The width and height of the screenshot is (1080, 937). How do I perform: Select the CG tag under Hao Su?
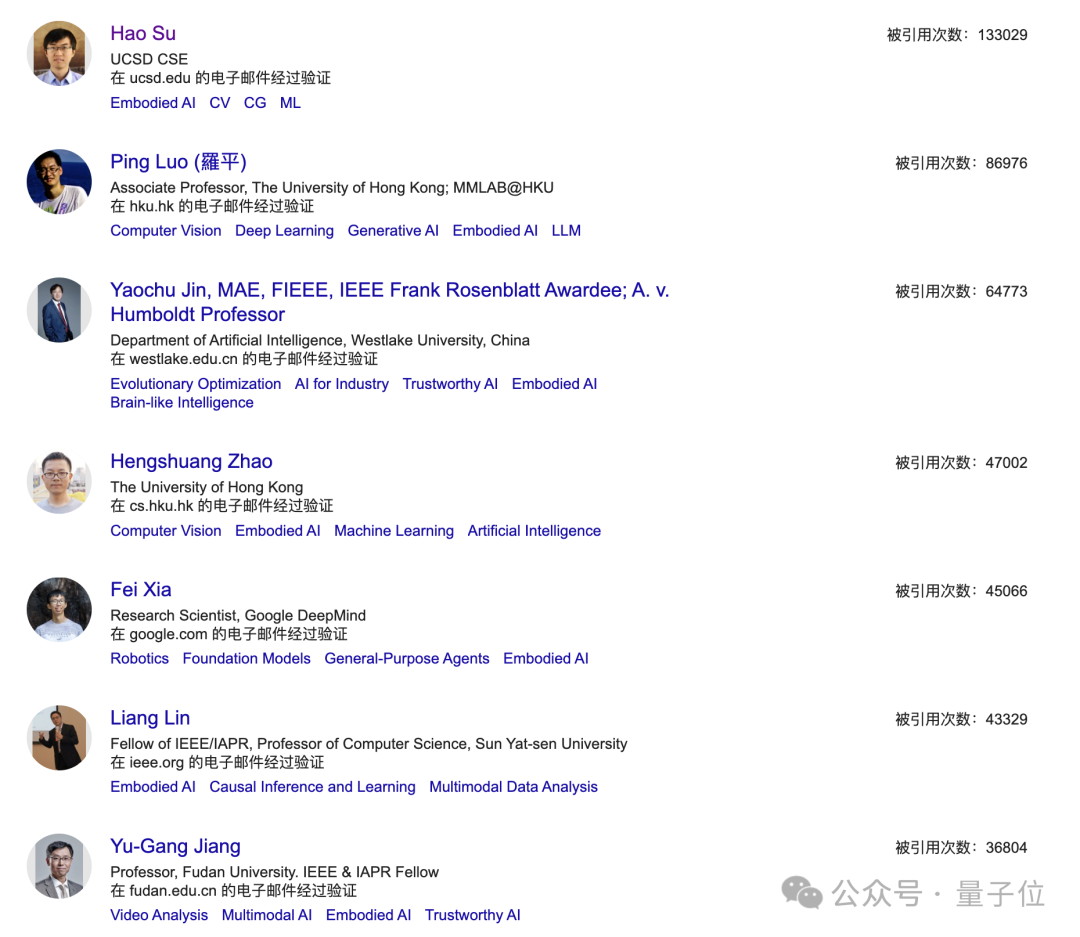255,103
